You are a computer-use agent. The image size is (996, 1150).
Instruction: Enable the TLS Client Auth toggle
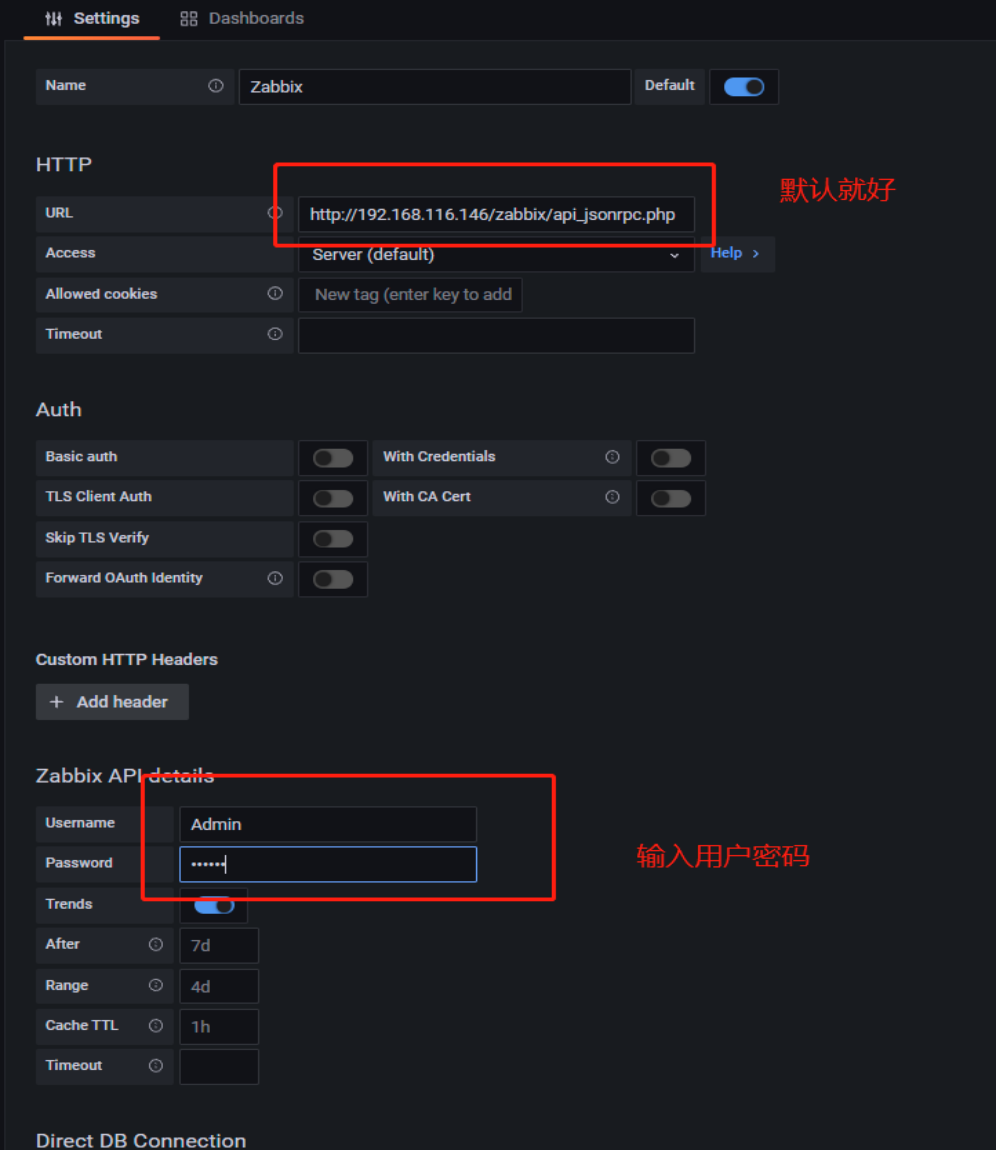point(333,499)
